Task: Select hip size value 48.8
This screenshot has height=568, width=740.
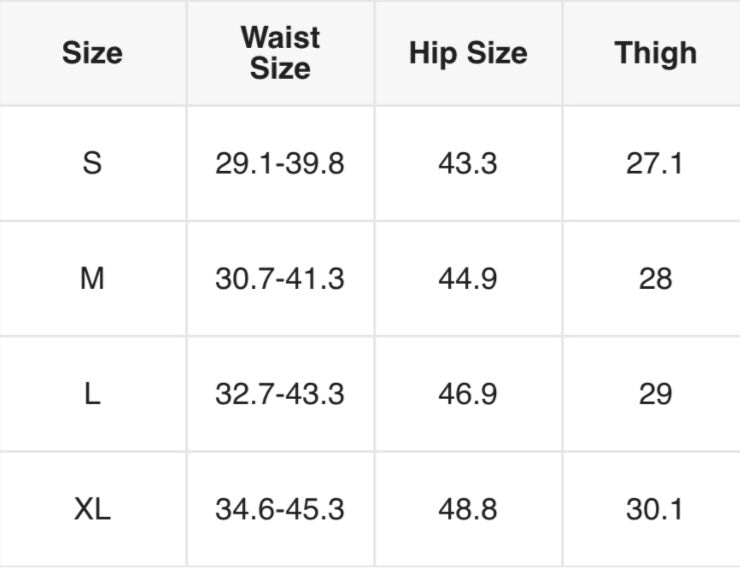Action: point(467,510)
